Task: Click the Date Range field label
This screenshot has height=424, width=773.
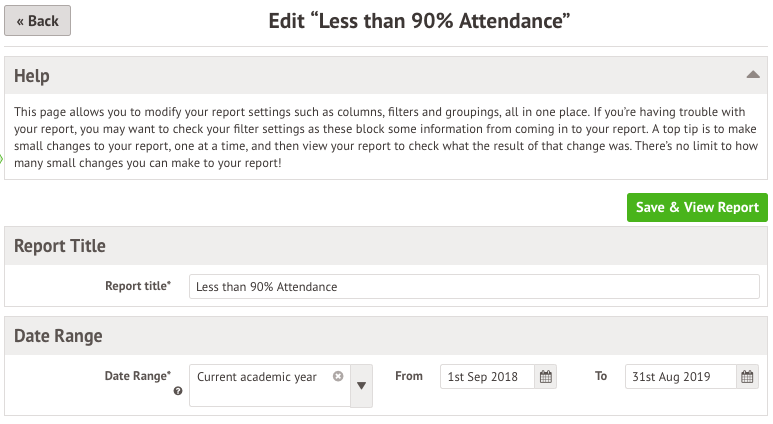Action: tap(138, 376)
